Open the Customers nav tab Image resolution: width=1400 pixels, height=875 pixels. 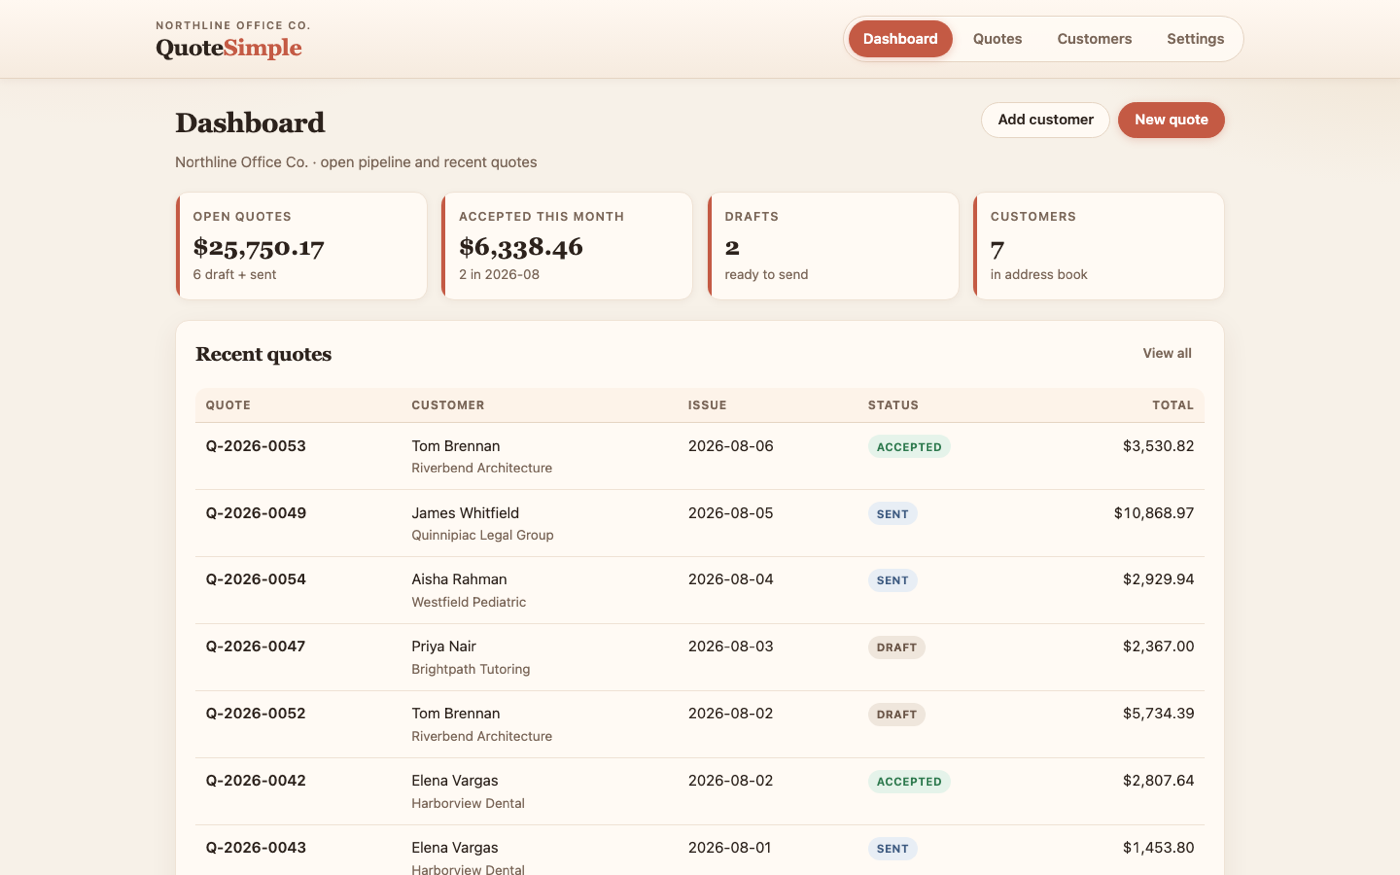pos(1094,39)
